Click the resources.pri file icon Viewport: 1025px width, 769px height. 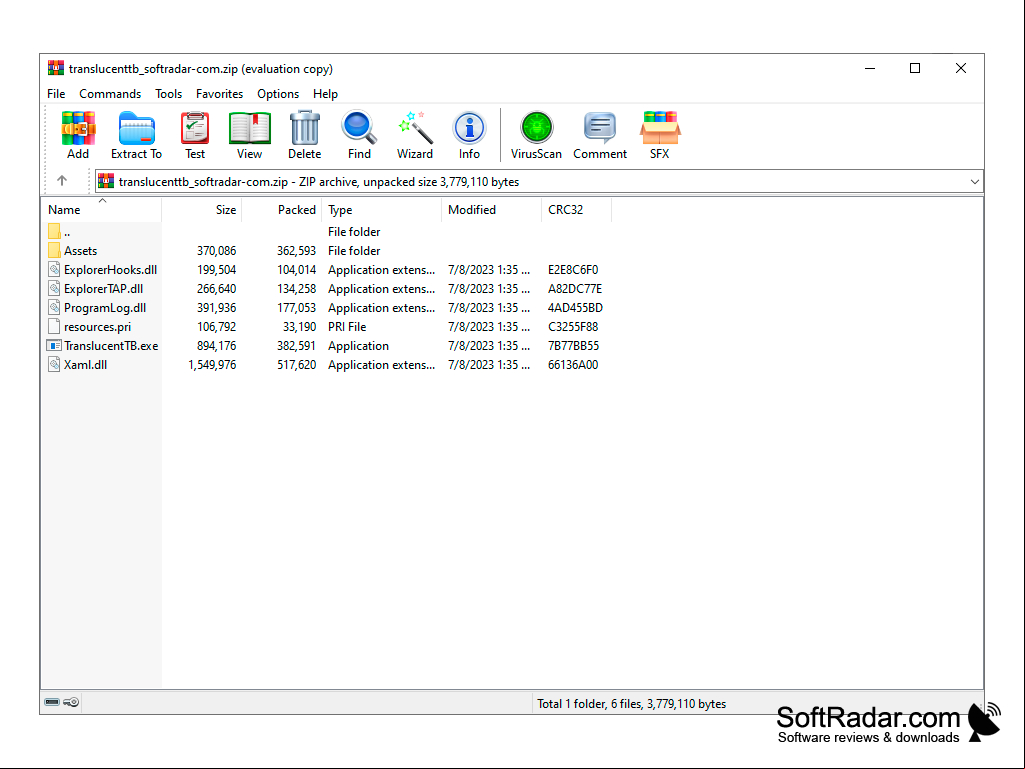[x=54, y=326]
